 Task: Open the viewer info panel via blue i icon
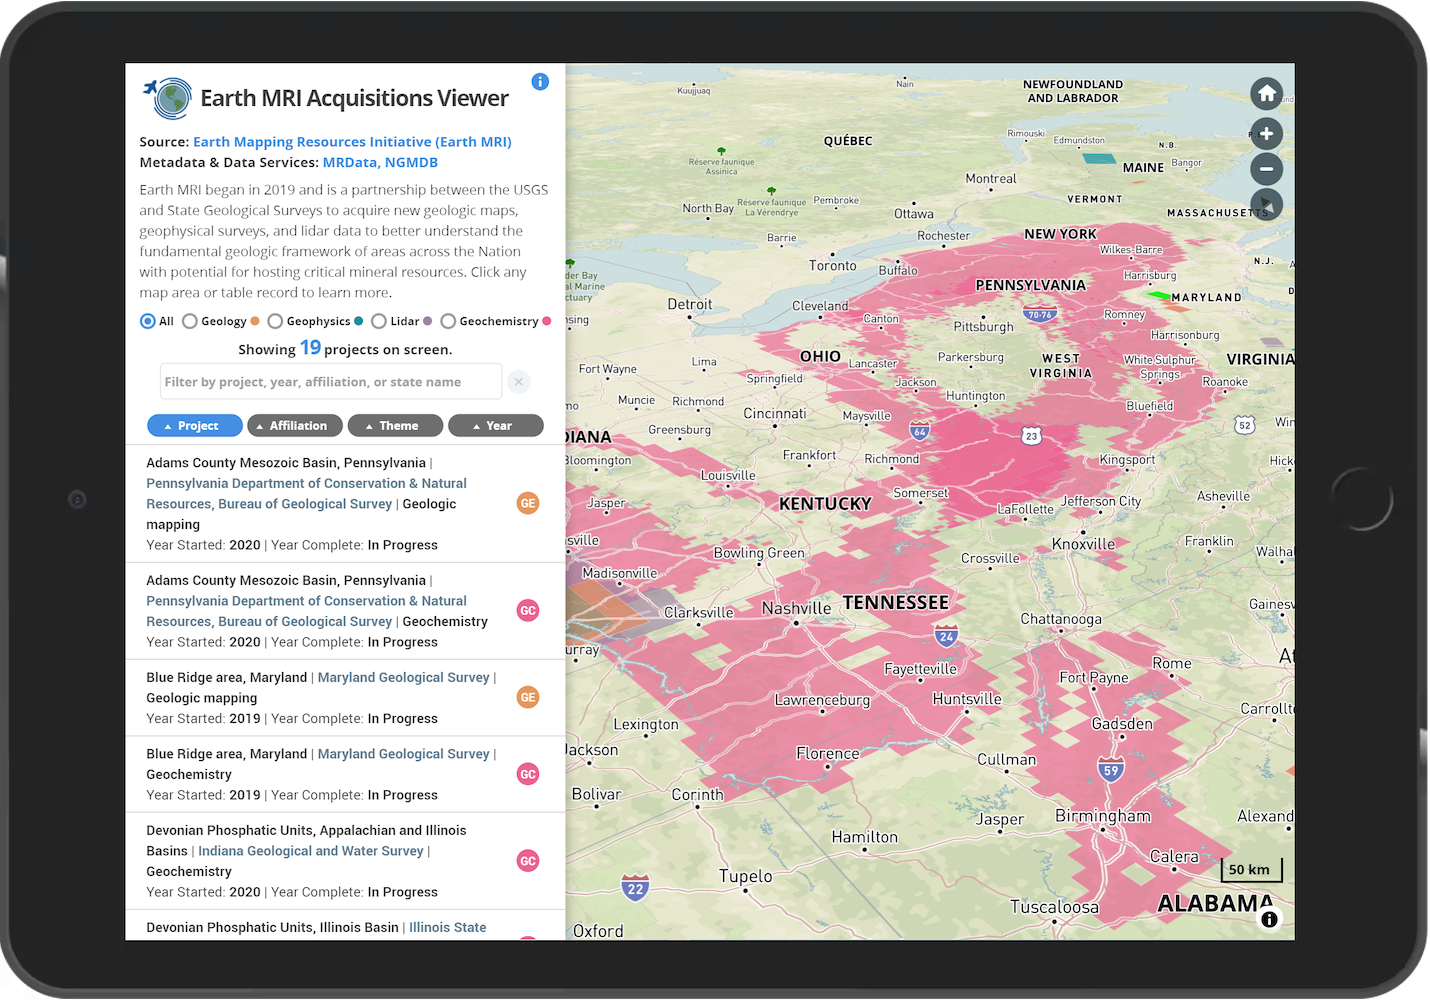[540, 82]
